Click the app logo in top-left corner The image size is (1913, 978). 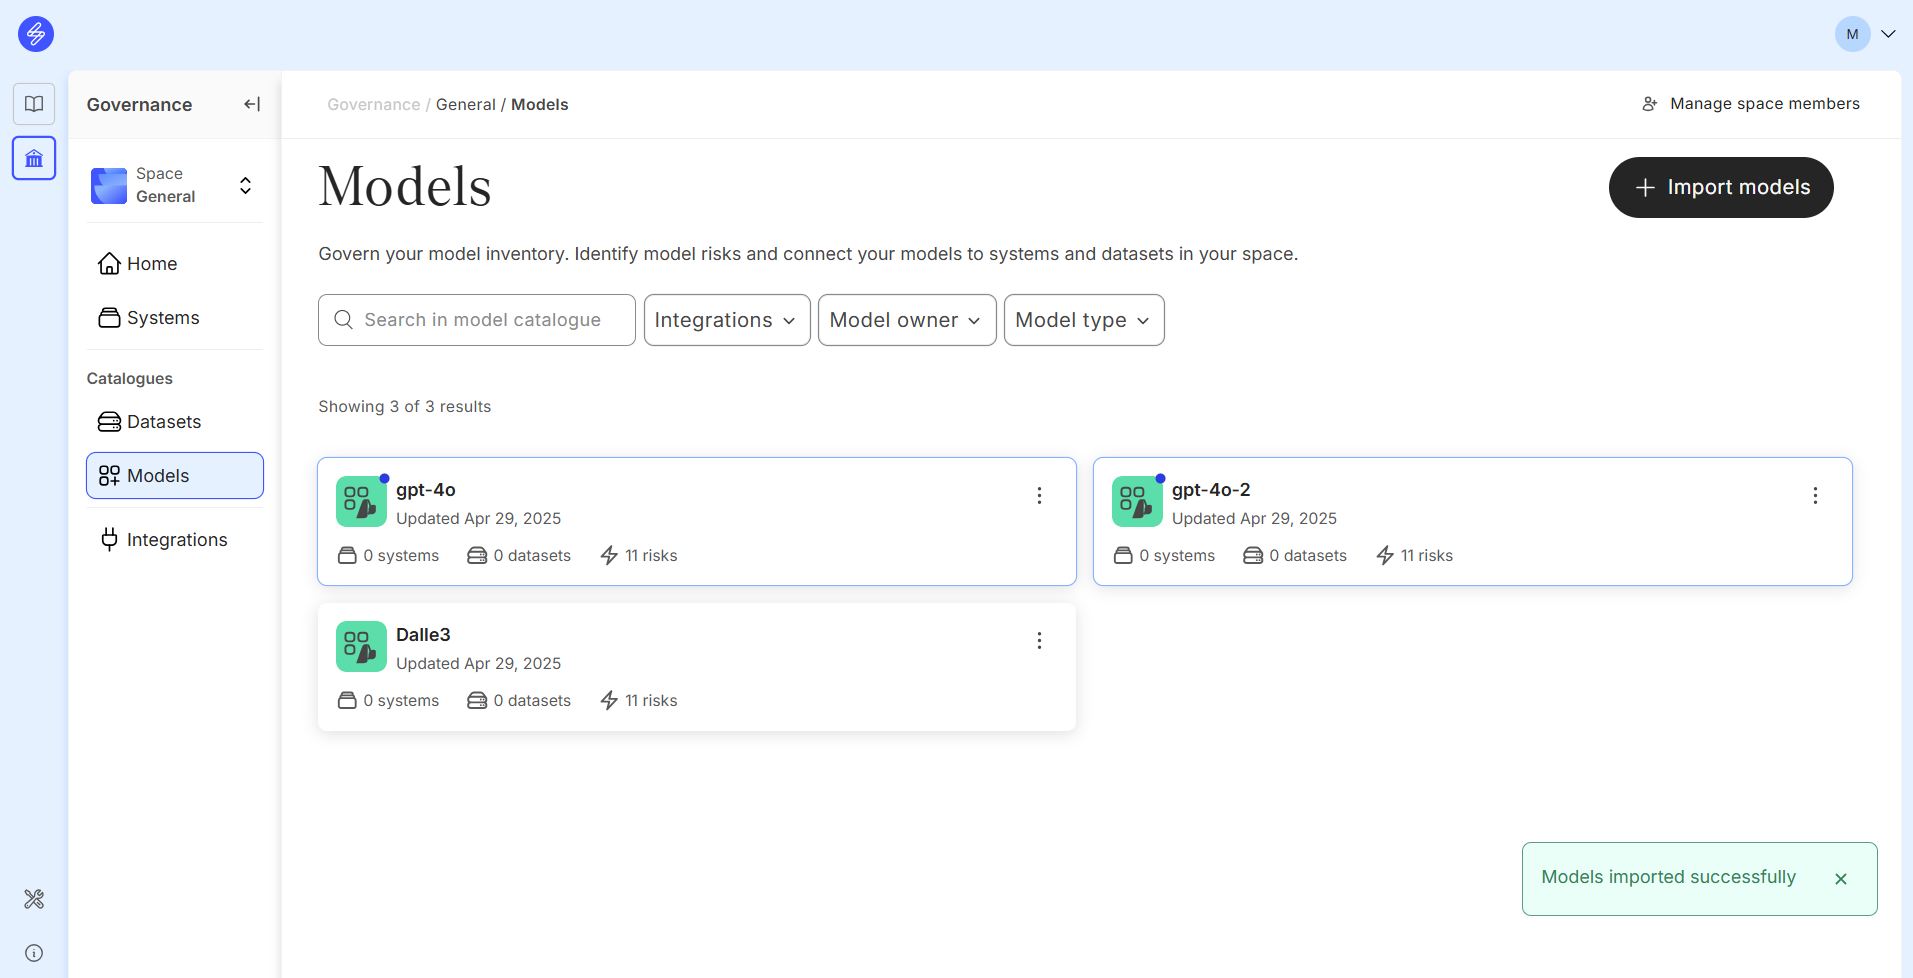click(36, 34)
